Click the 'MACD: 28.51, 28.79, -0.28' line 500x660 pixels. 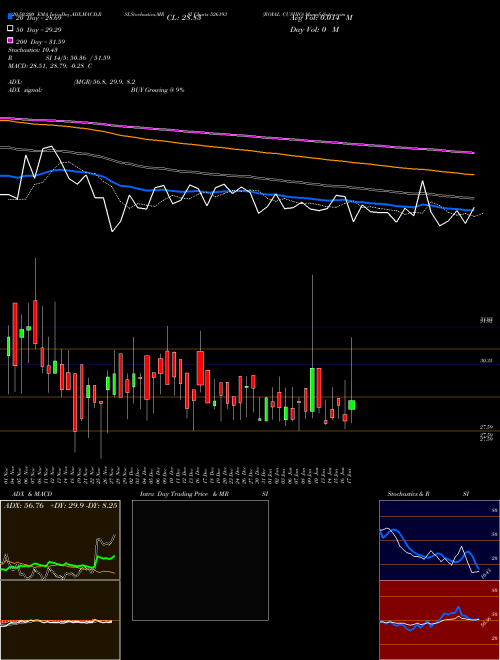click(50, 66)
